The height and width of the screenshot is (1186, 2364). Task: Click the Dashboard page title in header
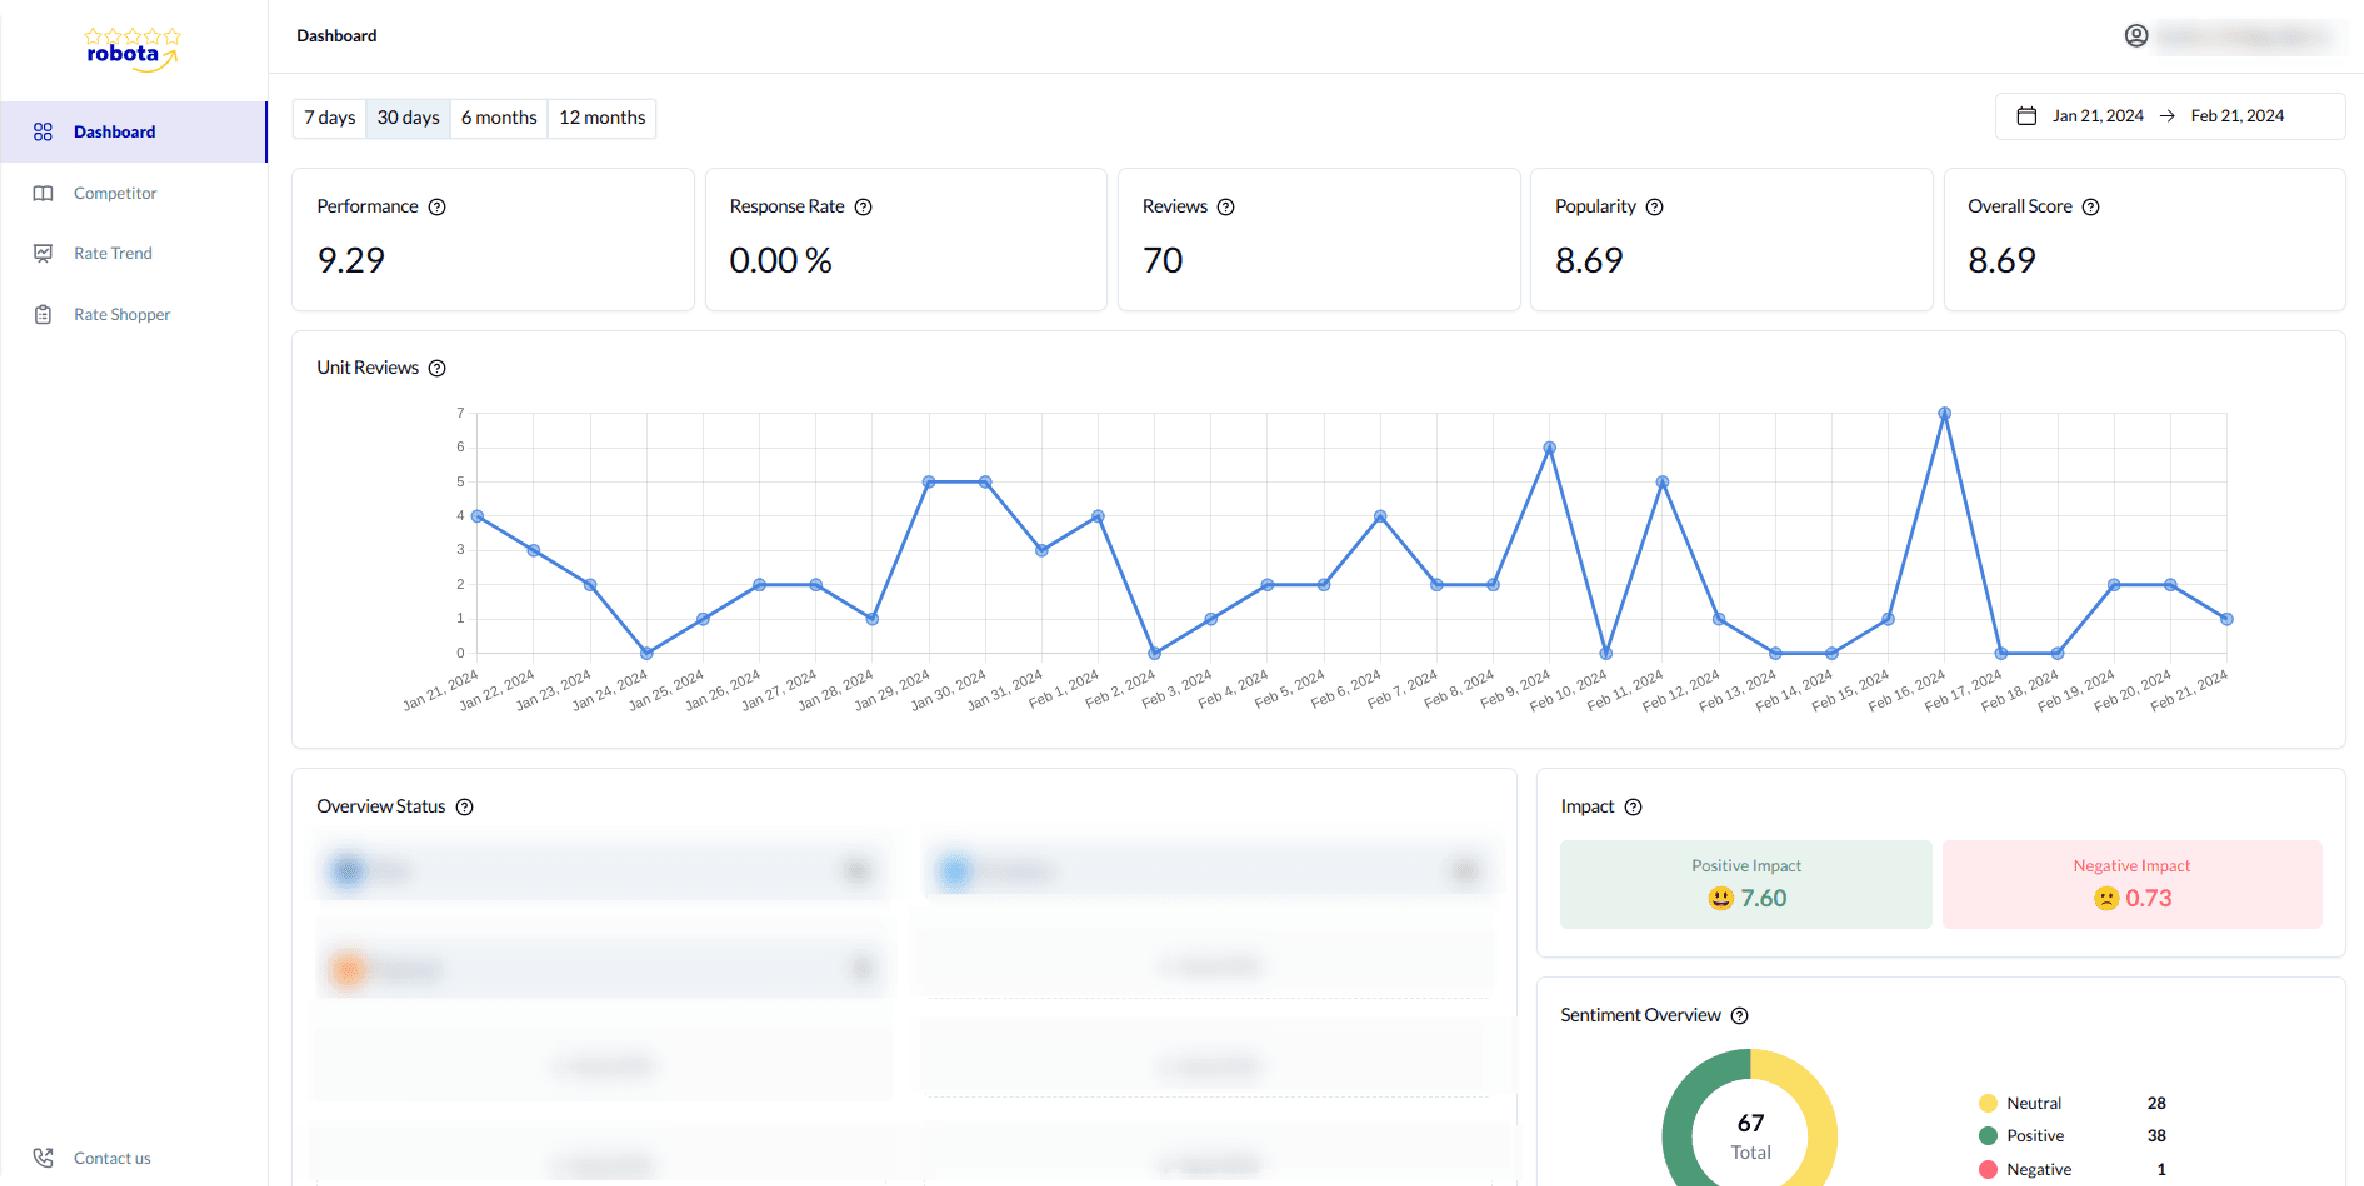(x=336, y=36)
